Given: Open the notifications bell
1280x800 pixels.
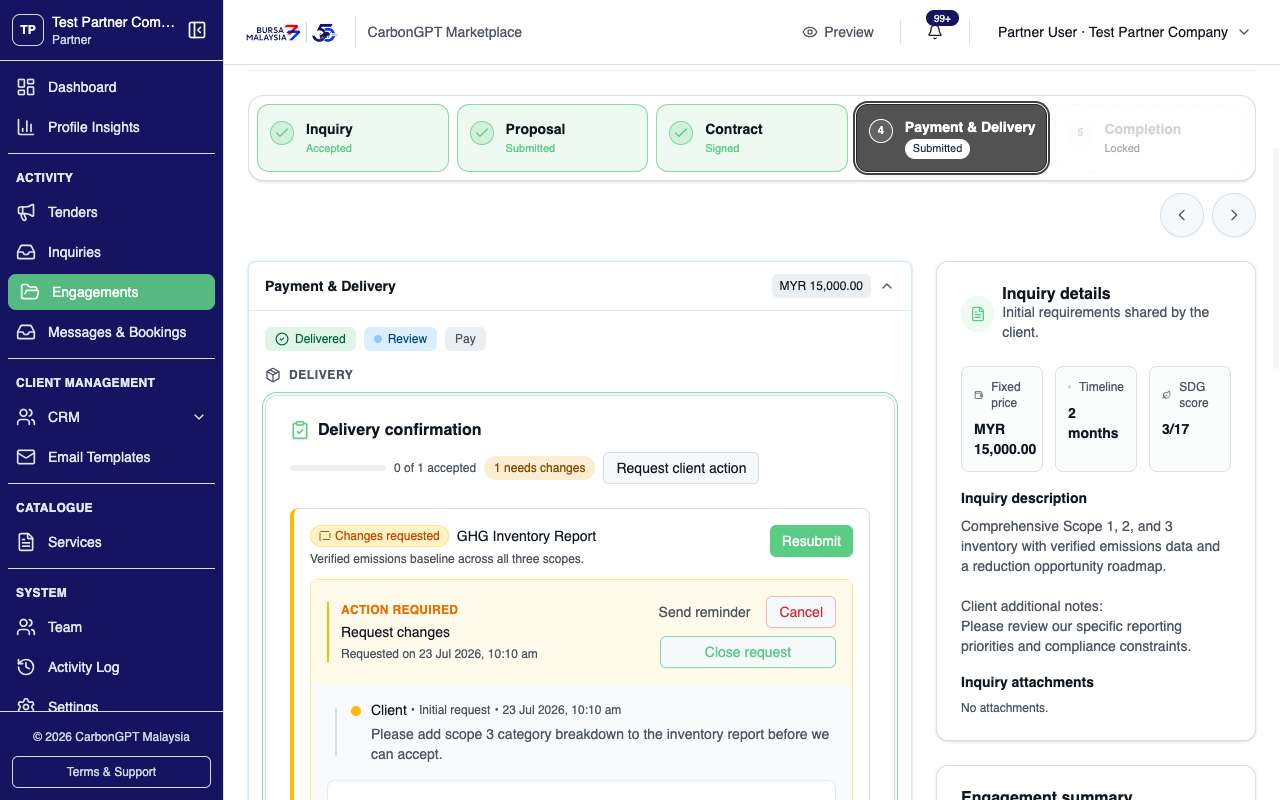Looking at the screenshot, I should click(x=935, y=32).
